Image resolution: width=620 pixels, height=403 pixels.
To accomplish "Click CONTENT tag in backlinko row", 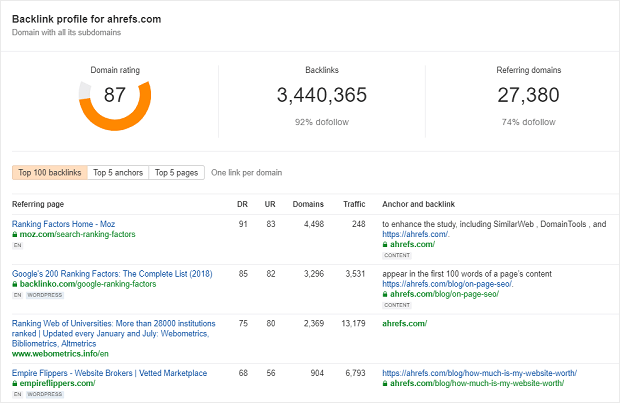I will click(397, 305).
